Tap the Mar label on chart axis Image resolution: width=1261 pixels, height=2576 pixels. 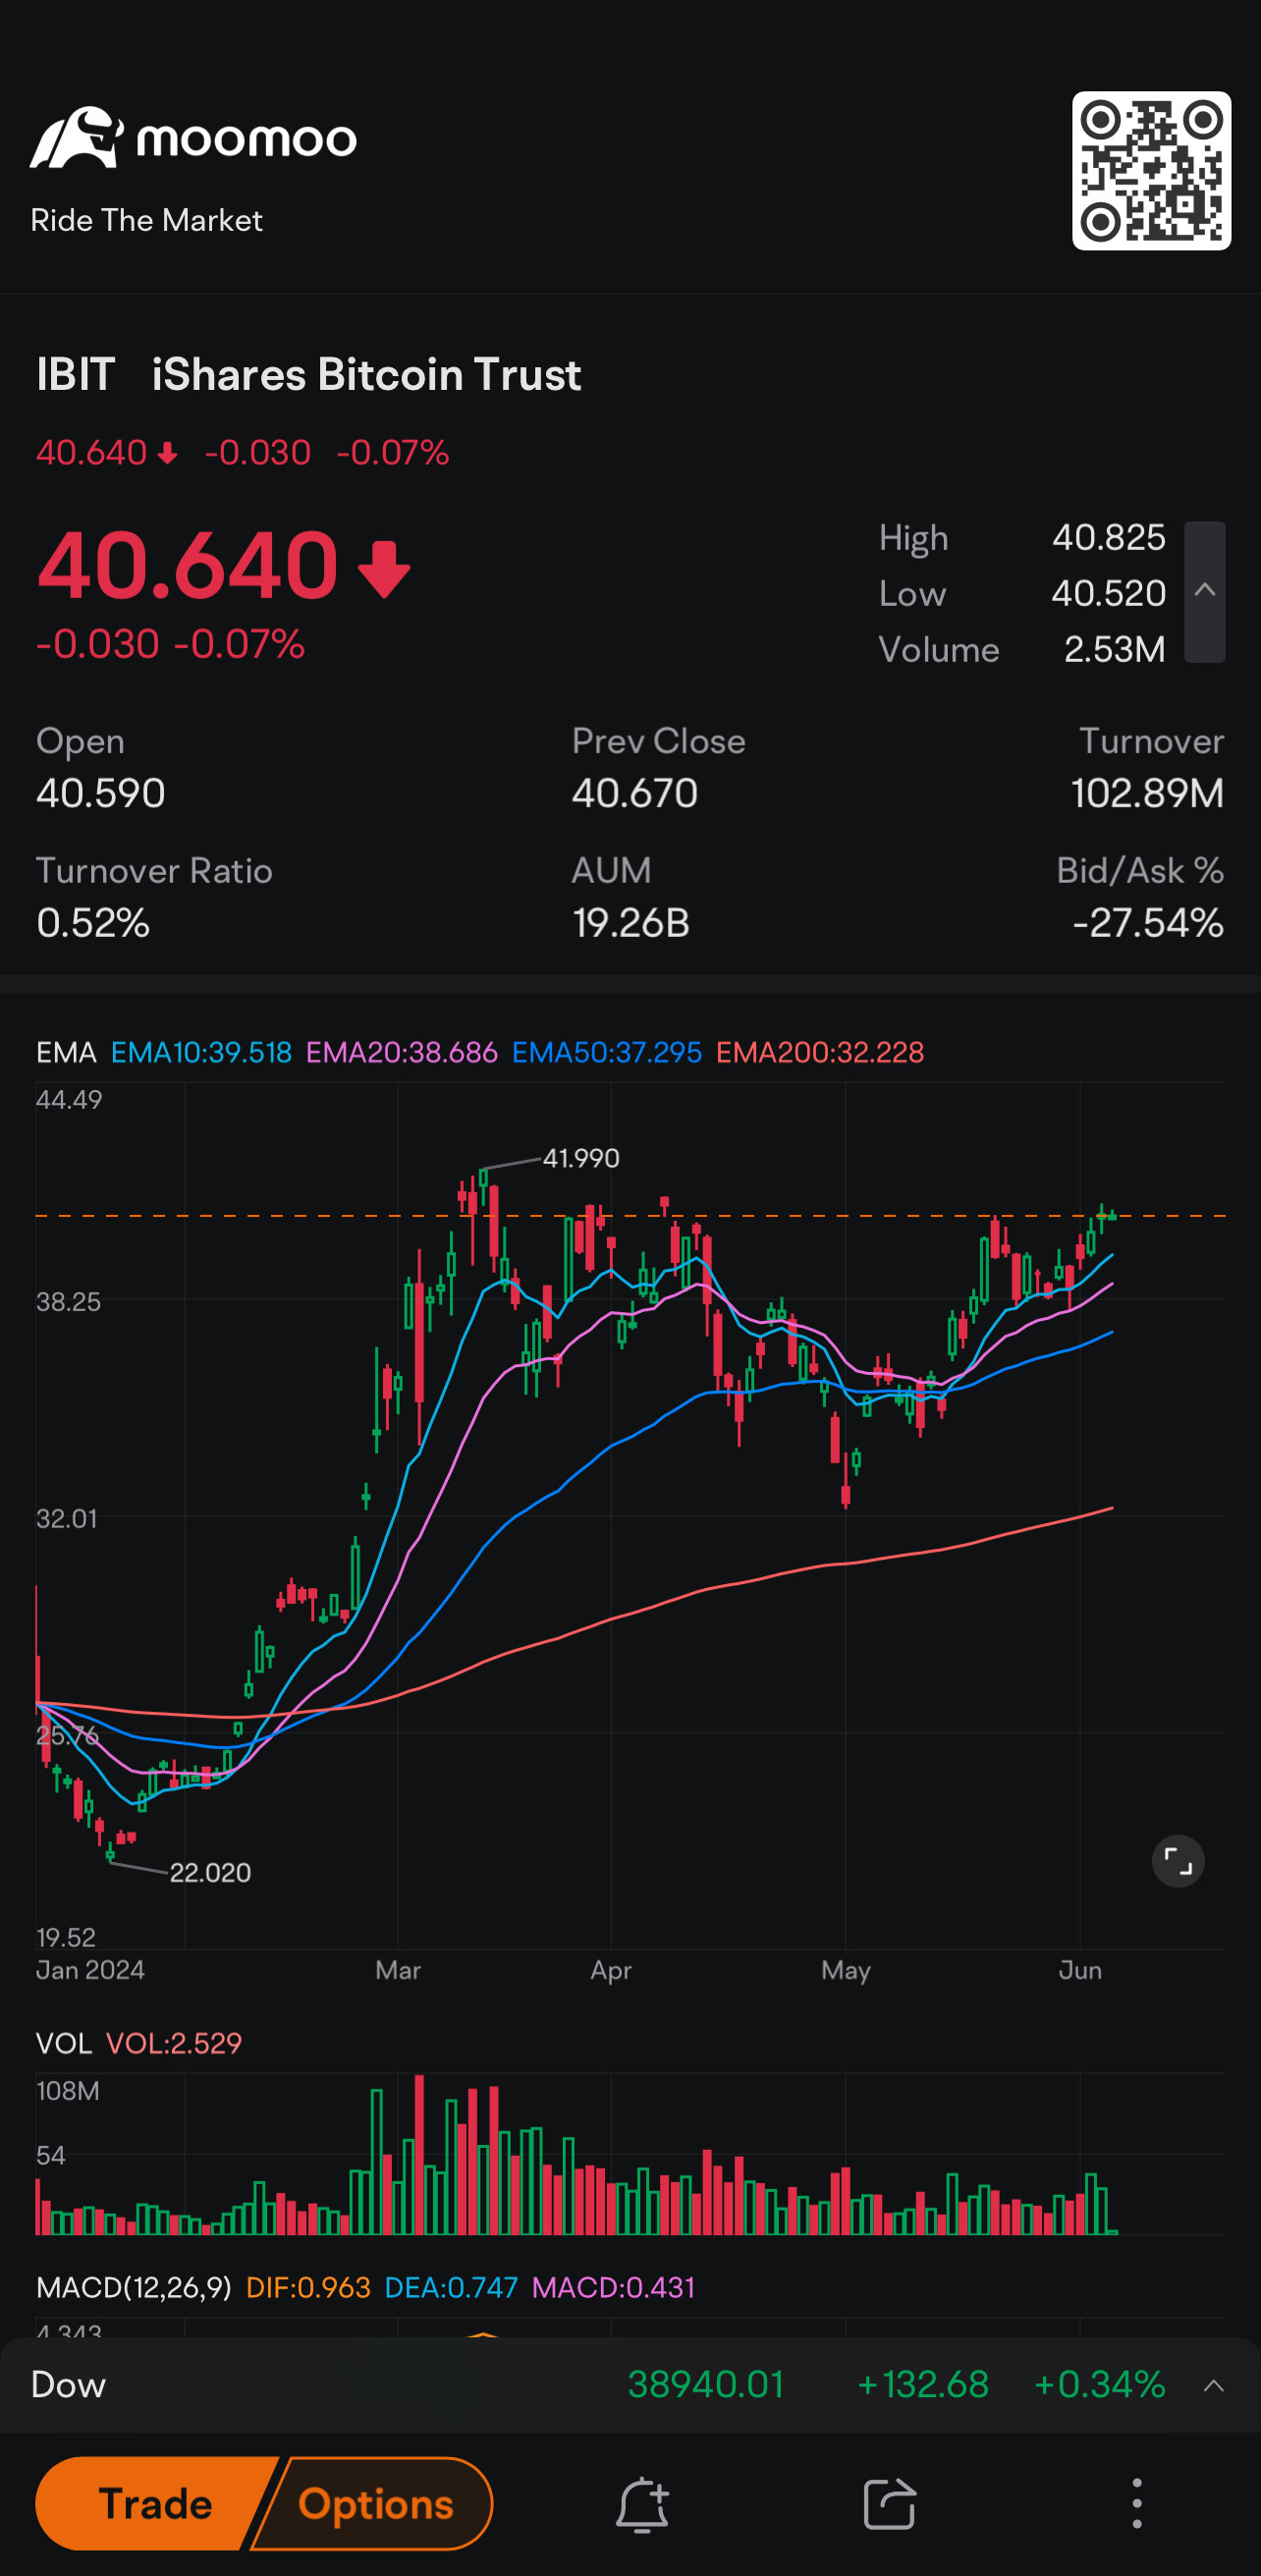coord(398,1970)
